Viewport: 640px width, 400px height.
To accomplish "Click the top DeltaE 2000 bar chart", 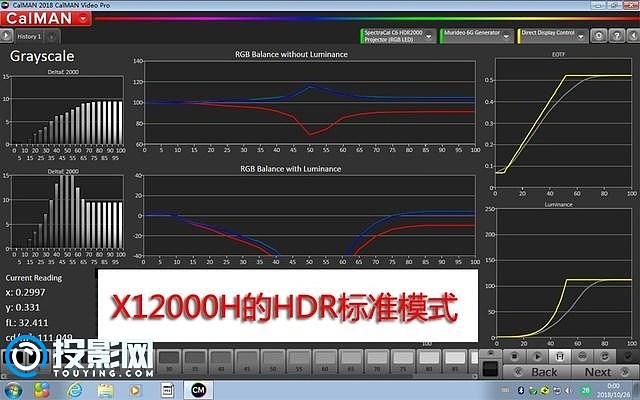I will click(67, 109).
